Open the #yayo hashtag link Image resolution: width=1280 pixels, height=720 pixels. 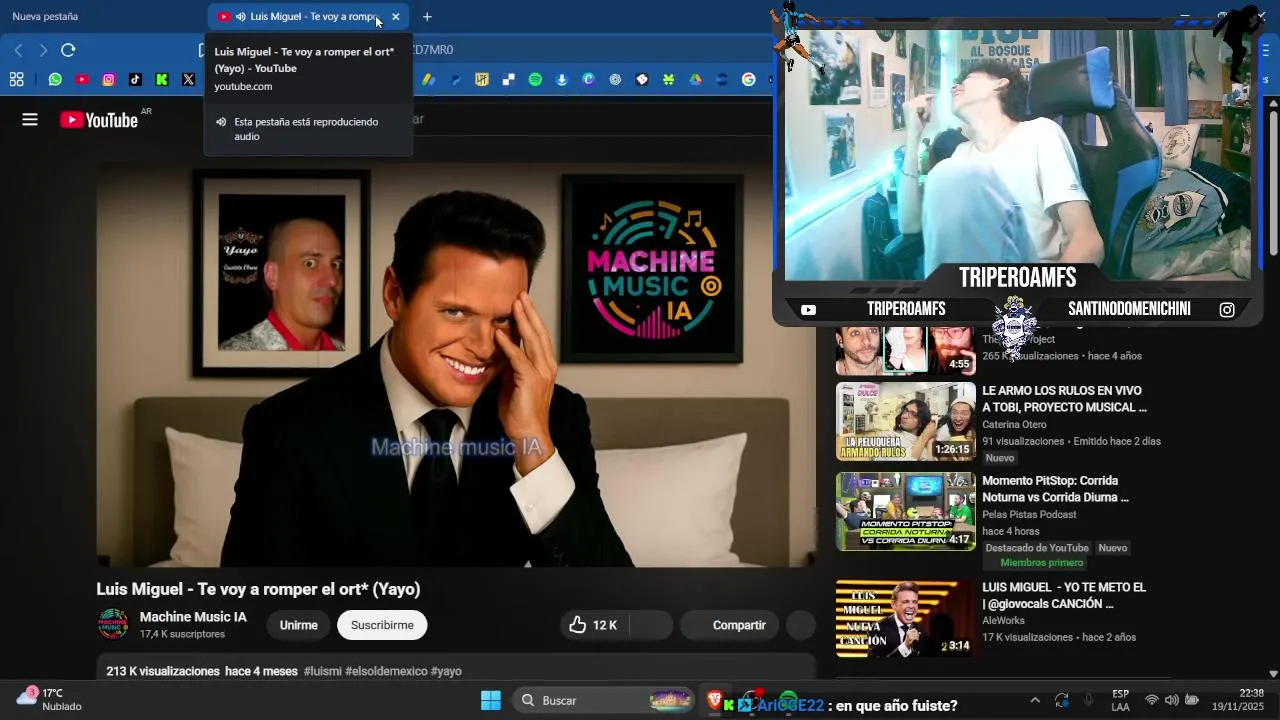(x=446, y=671)
